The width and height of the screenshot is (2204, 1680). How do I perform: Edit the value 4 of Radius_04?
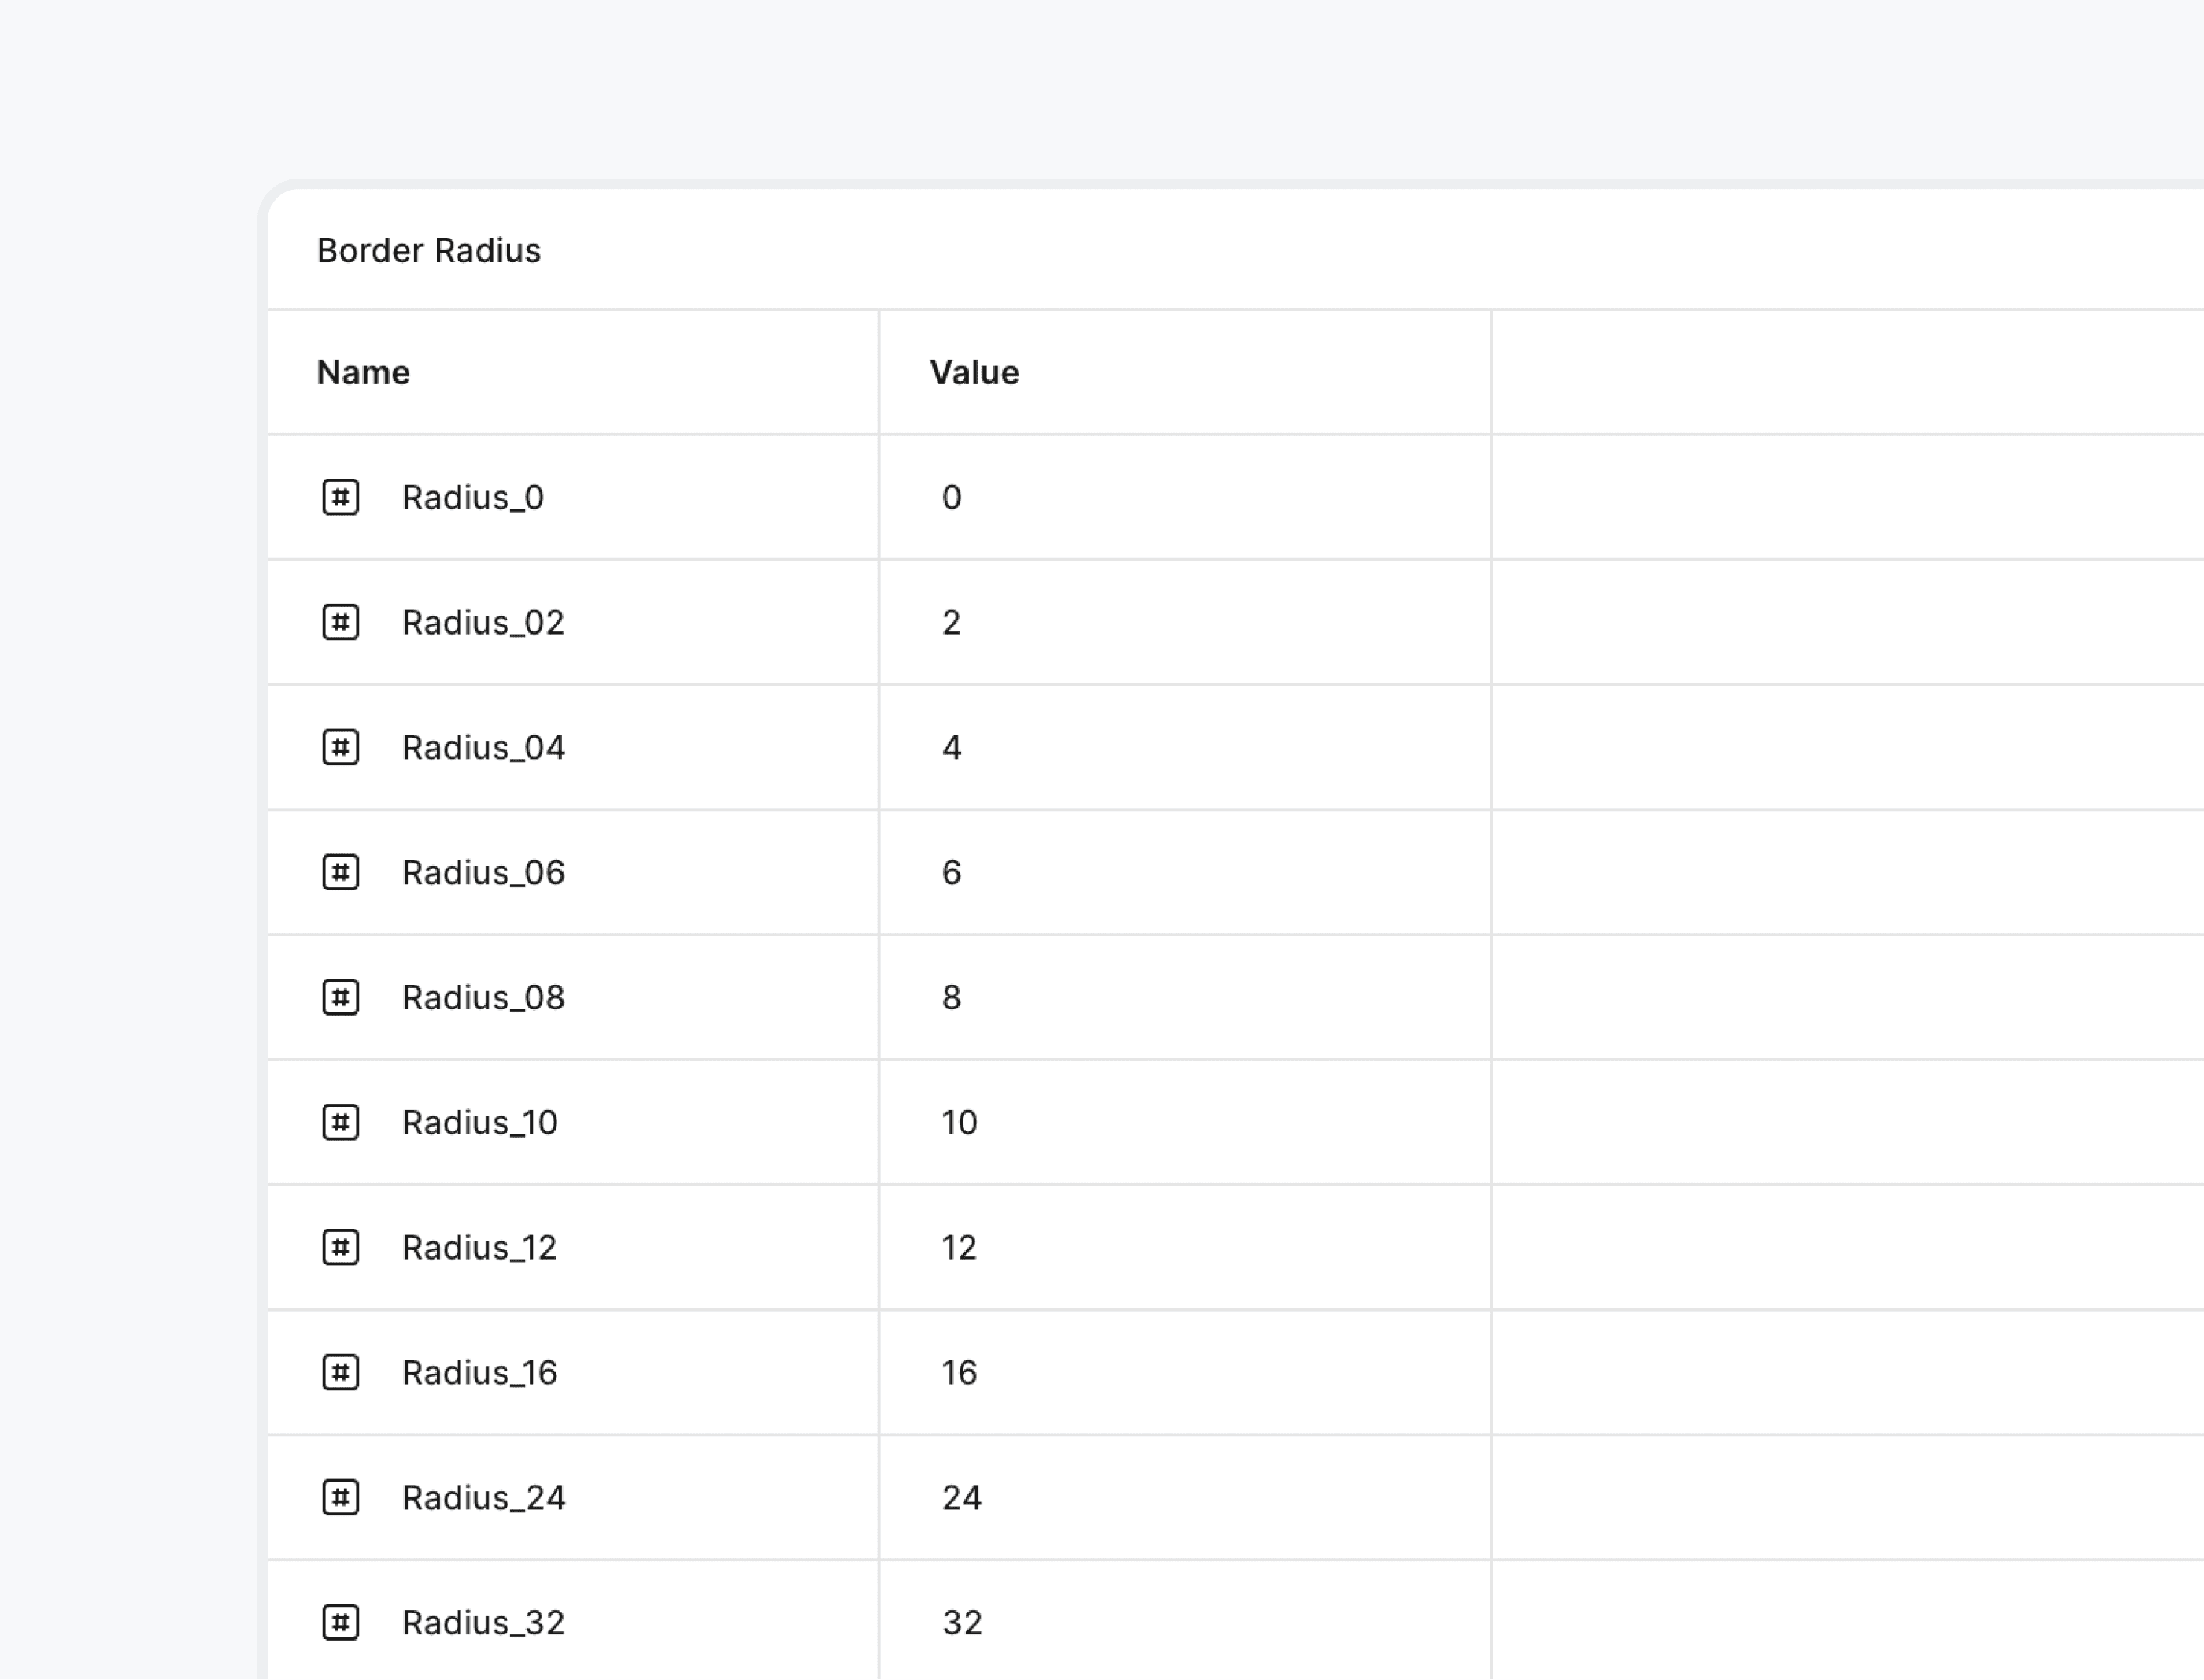point(951,747)
